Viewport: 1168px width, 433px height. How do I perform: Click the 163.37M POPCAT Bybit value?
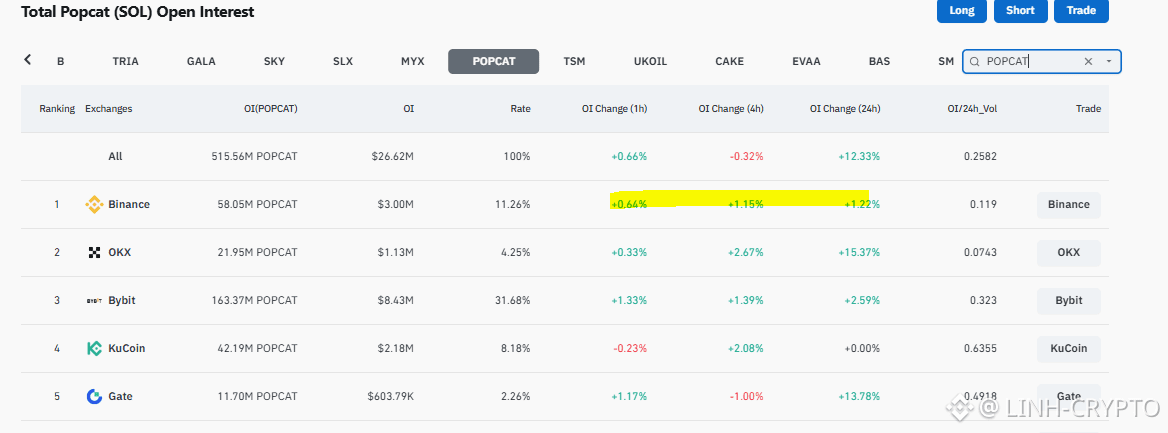click(254, 301)
